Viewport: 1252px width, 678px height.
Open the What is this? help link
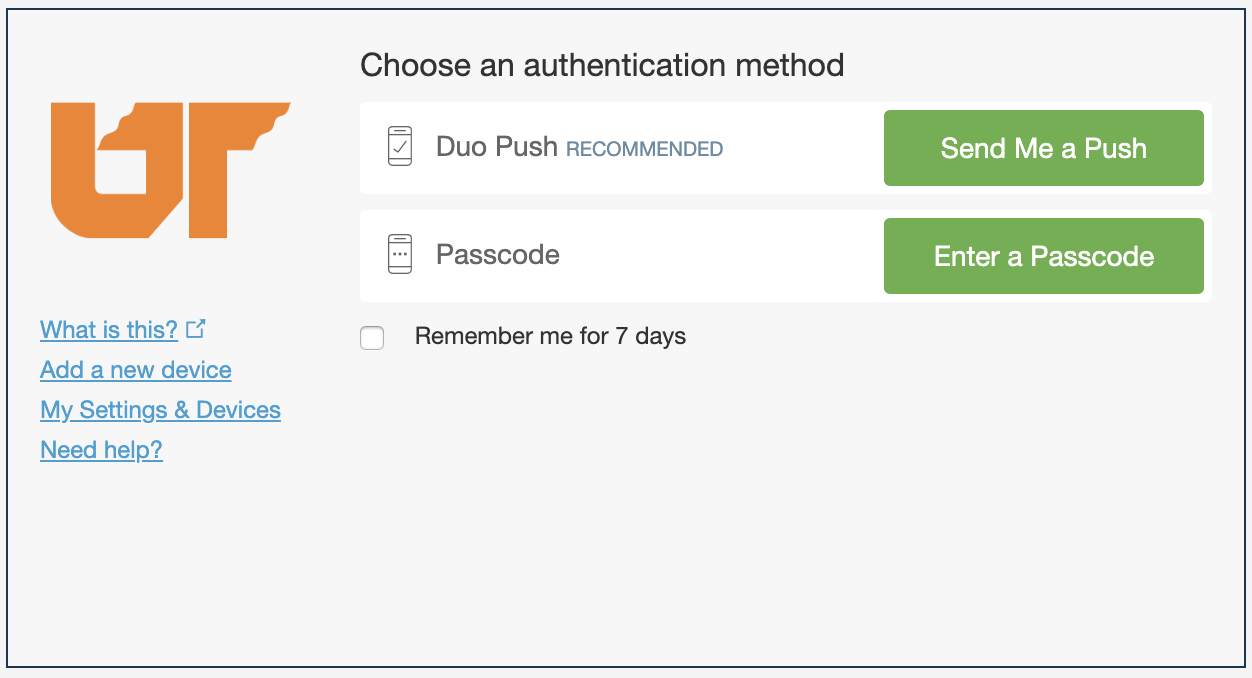click(108, 329)
